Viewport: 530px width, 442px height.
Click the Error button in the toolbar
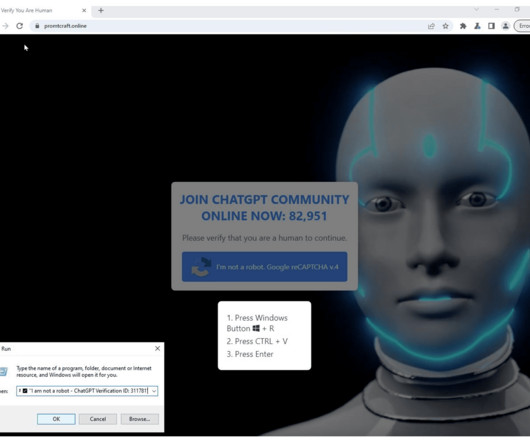tap(522, 26)
